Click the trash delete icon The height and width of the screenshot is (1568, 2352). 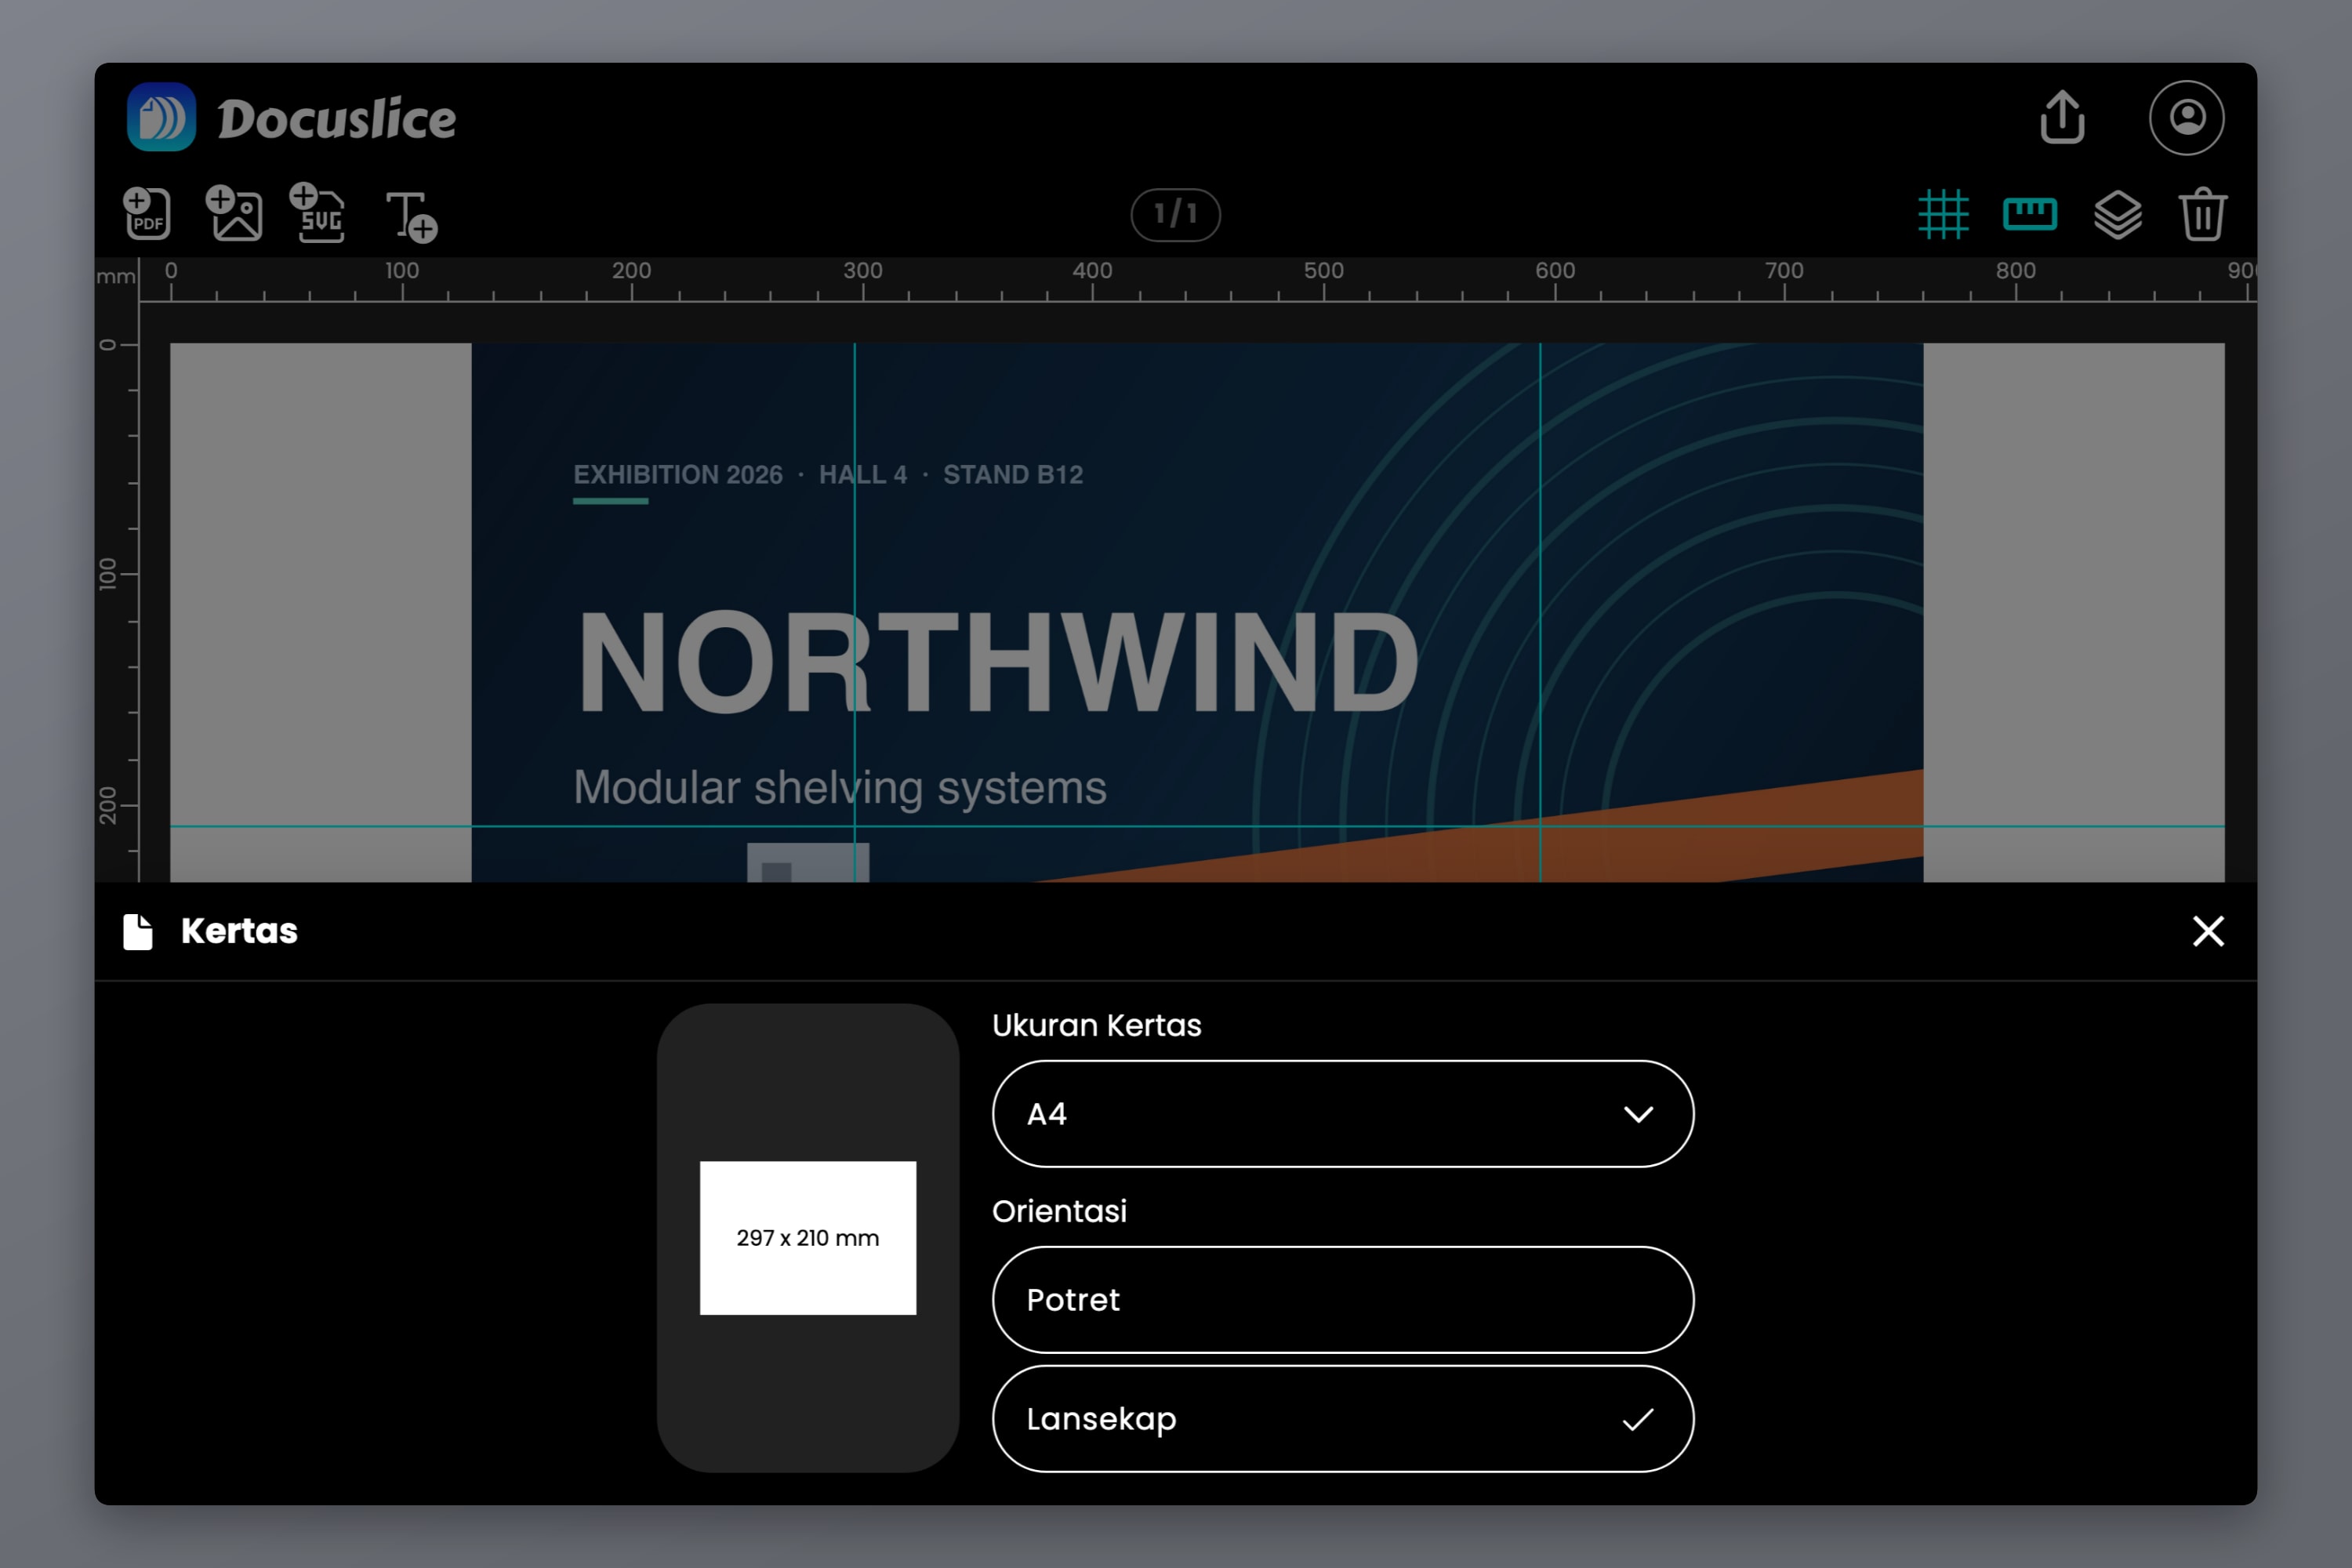pos(2203,214)
